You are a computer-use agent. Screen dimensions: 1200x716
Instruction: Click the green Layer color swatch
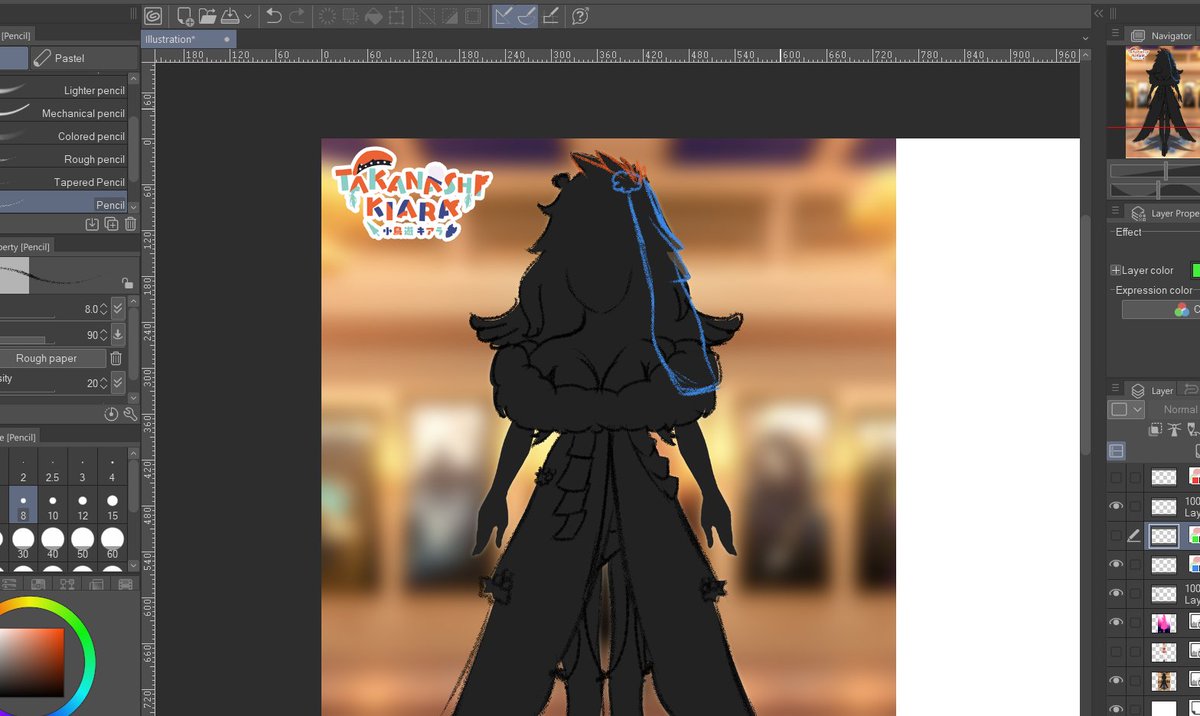pyautogui.click(x=1196, y=270)
